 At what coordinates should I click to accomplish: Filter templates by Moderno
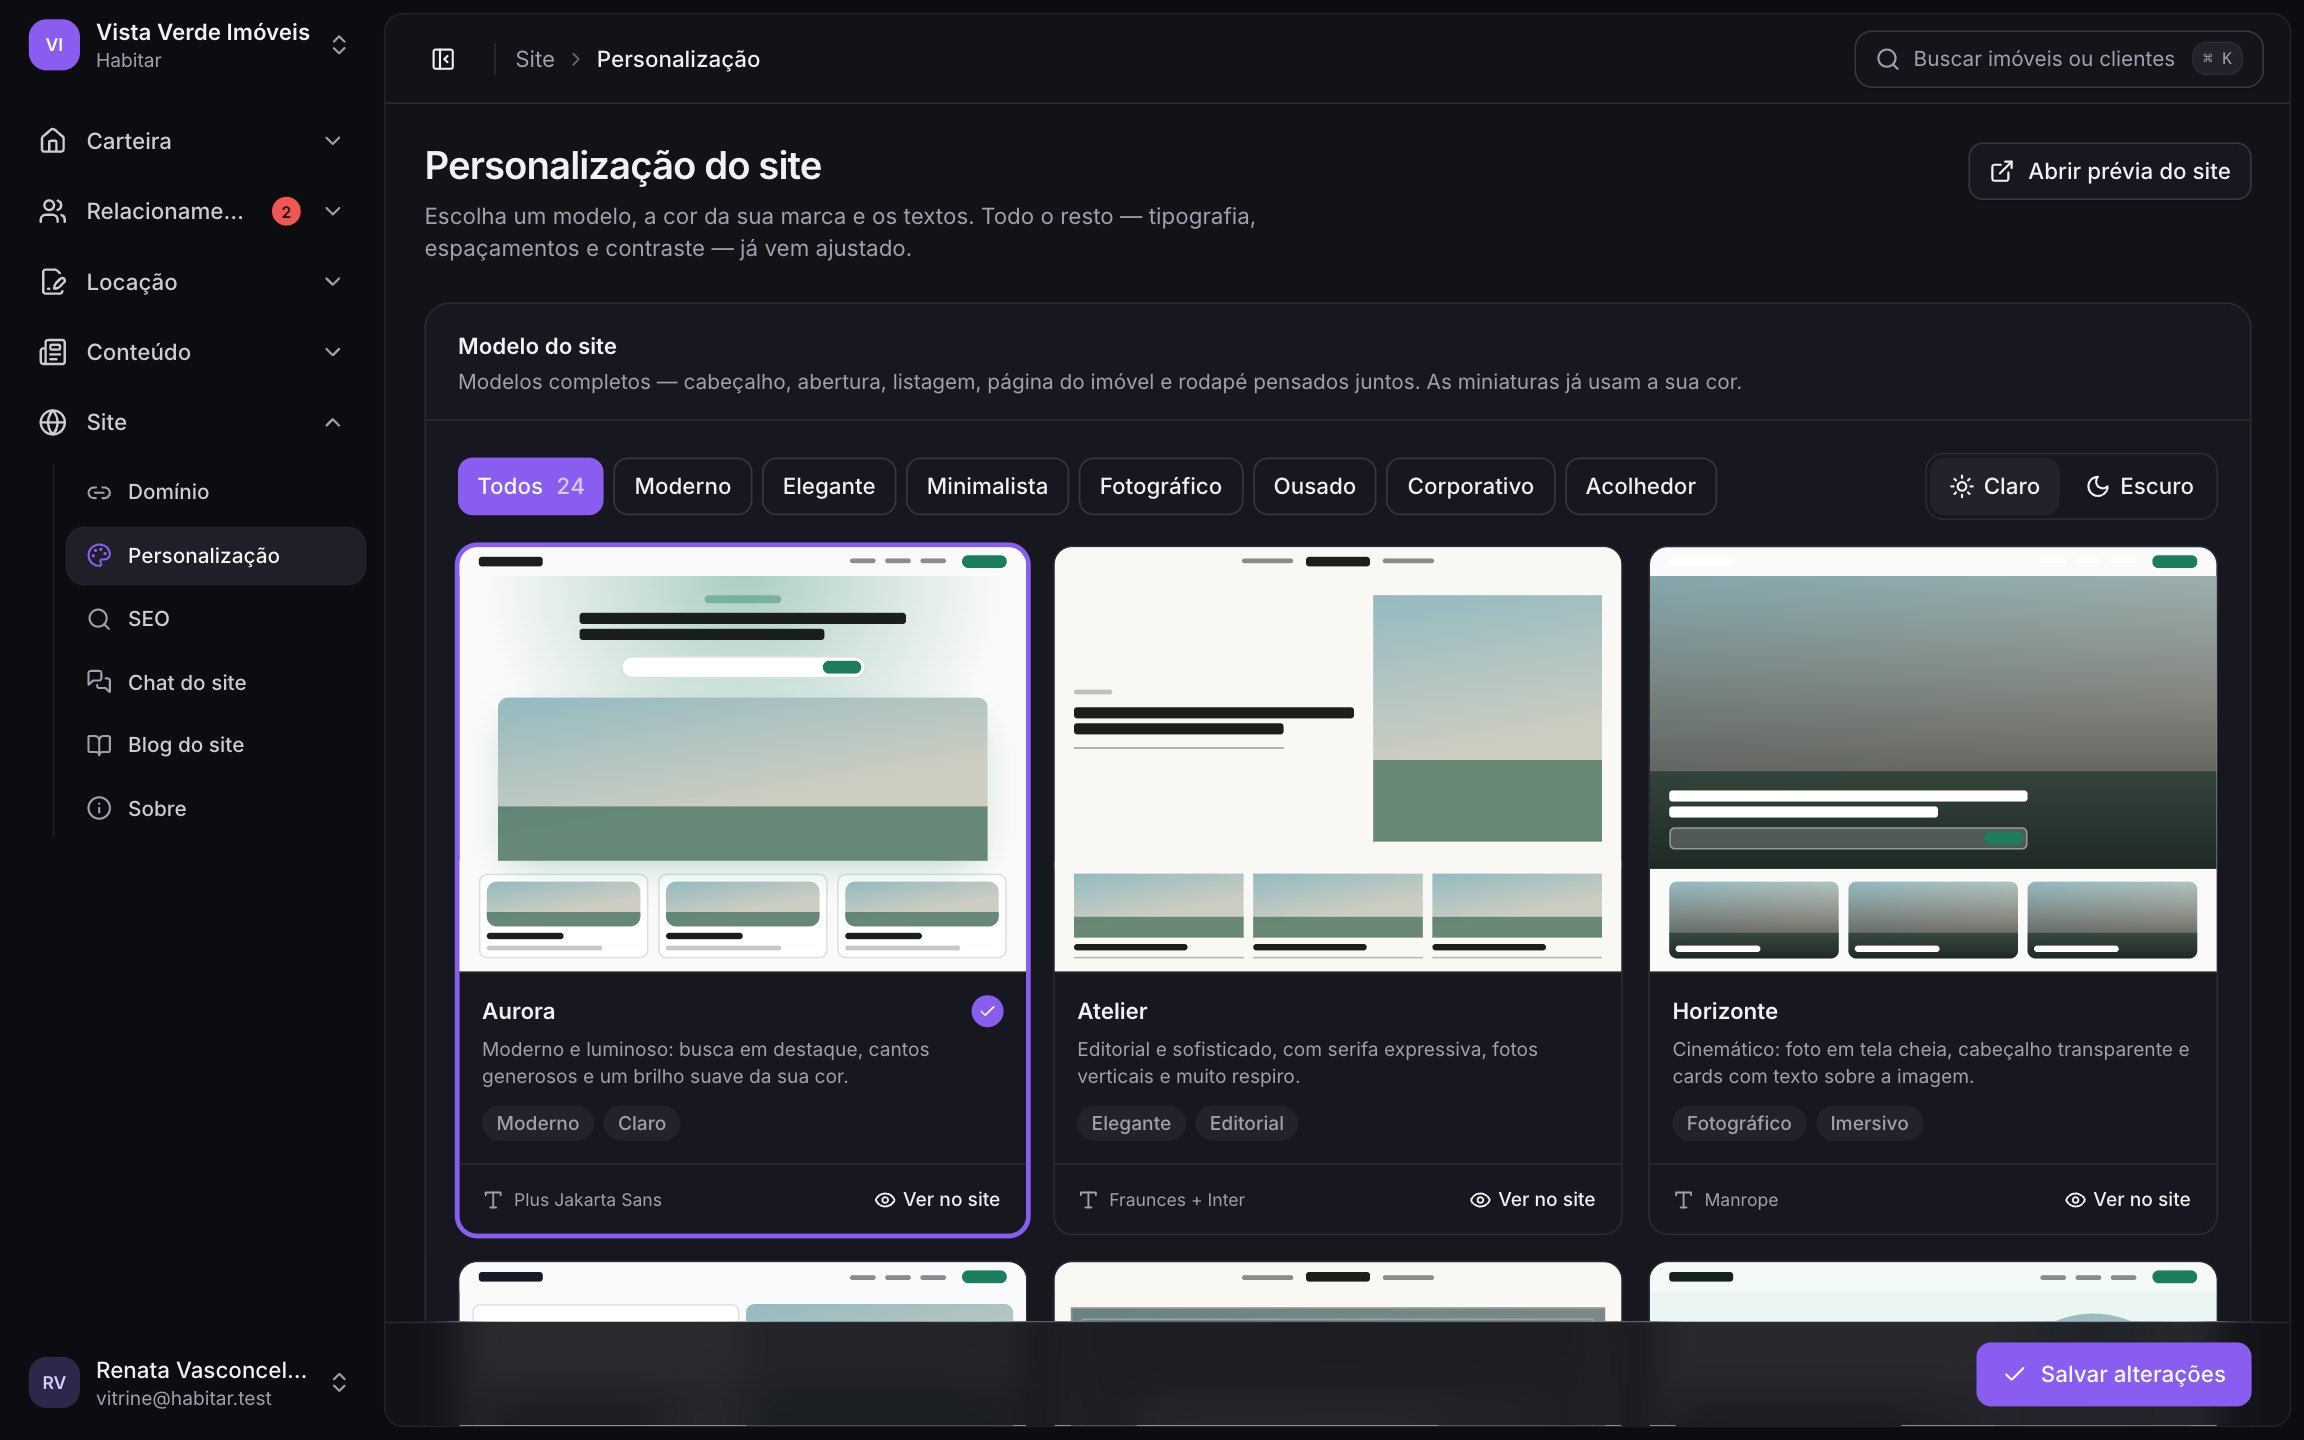click(682, 486)
